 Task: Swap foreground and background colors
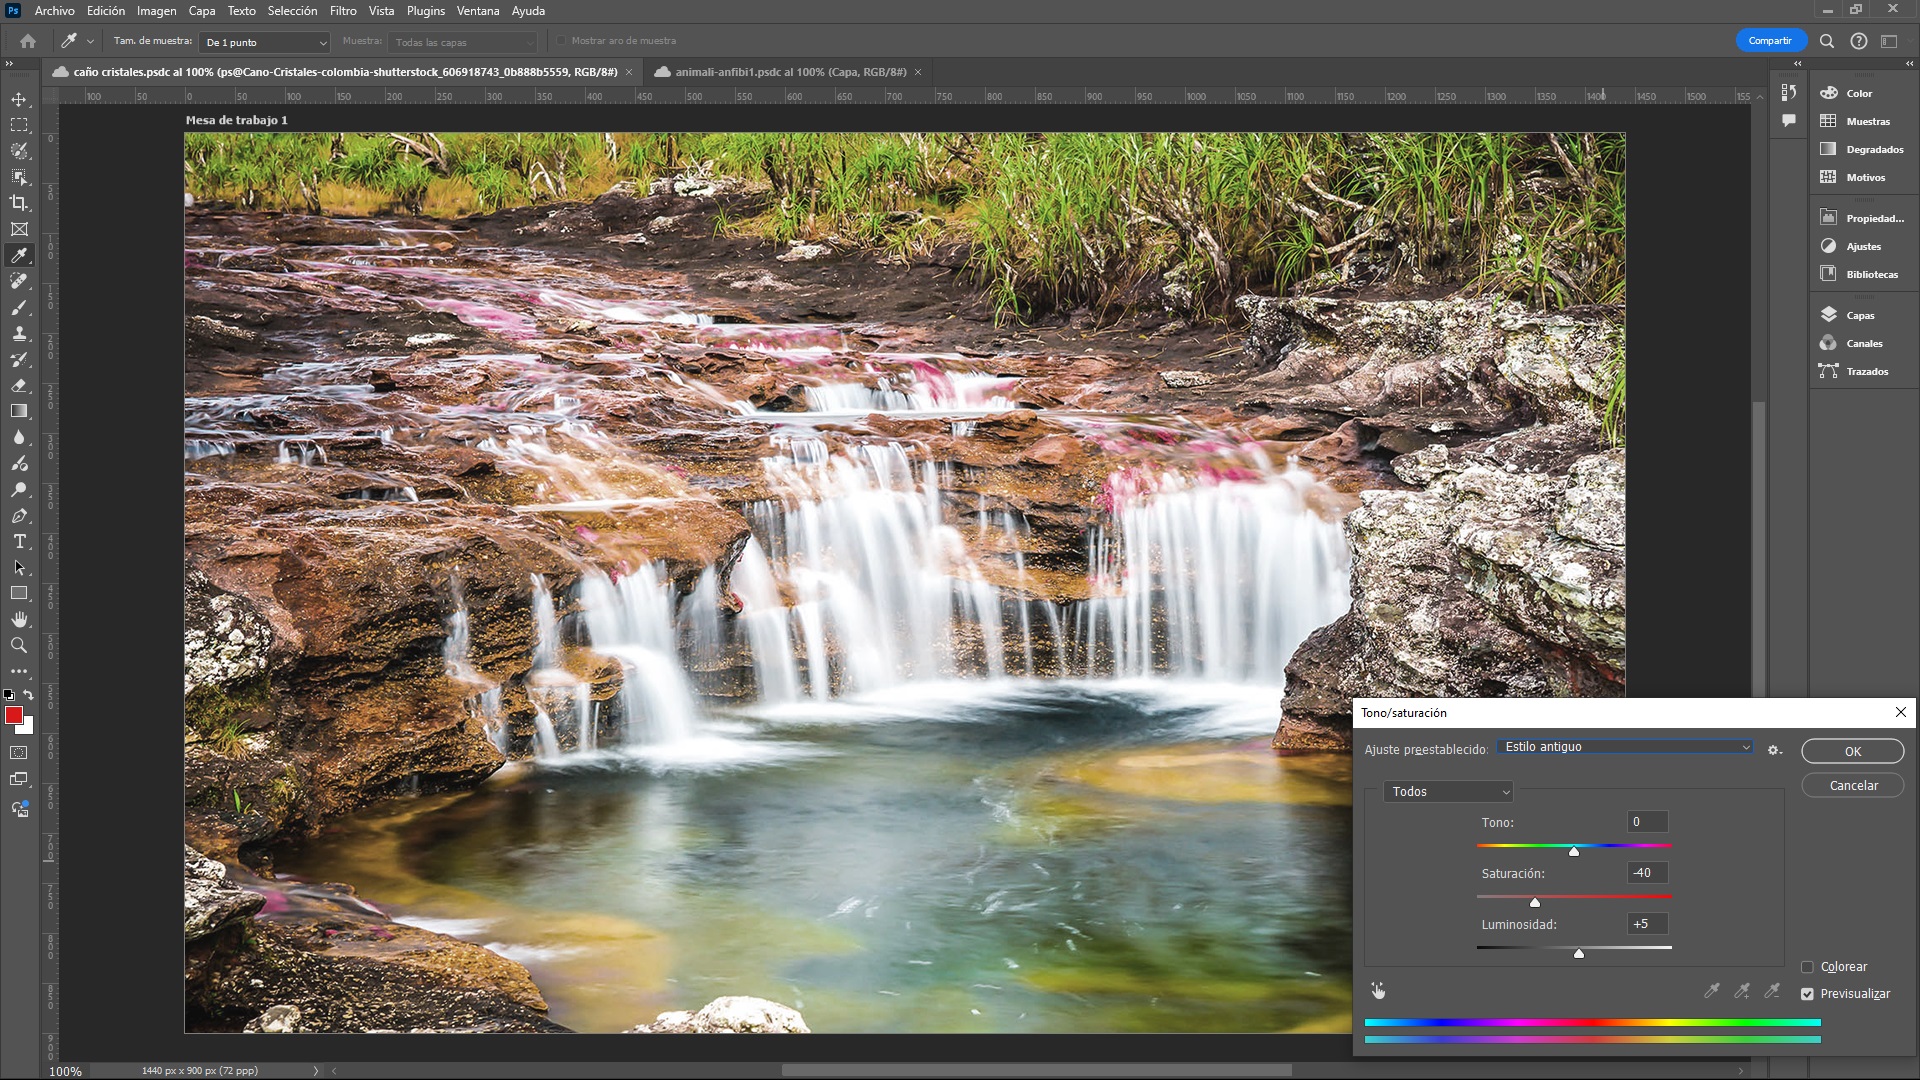tap(29, 695)
